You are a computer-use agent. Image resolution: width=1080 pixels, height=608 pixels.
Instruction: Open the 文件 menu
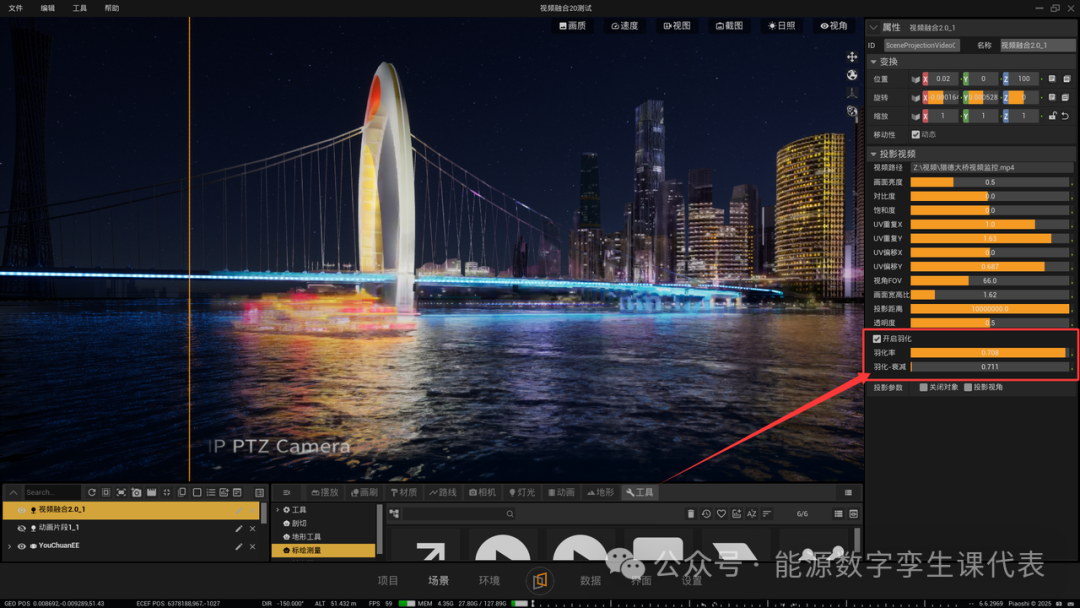(16, 8)
